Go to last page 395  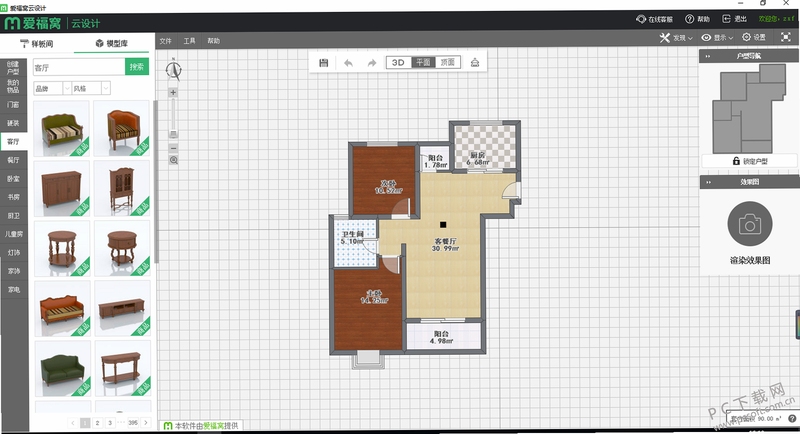coord(133,423)
